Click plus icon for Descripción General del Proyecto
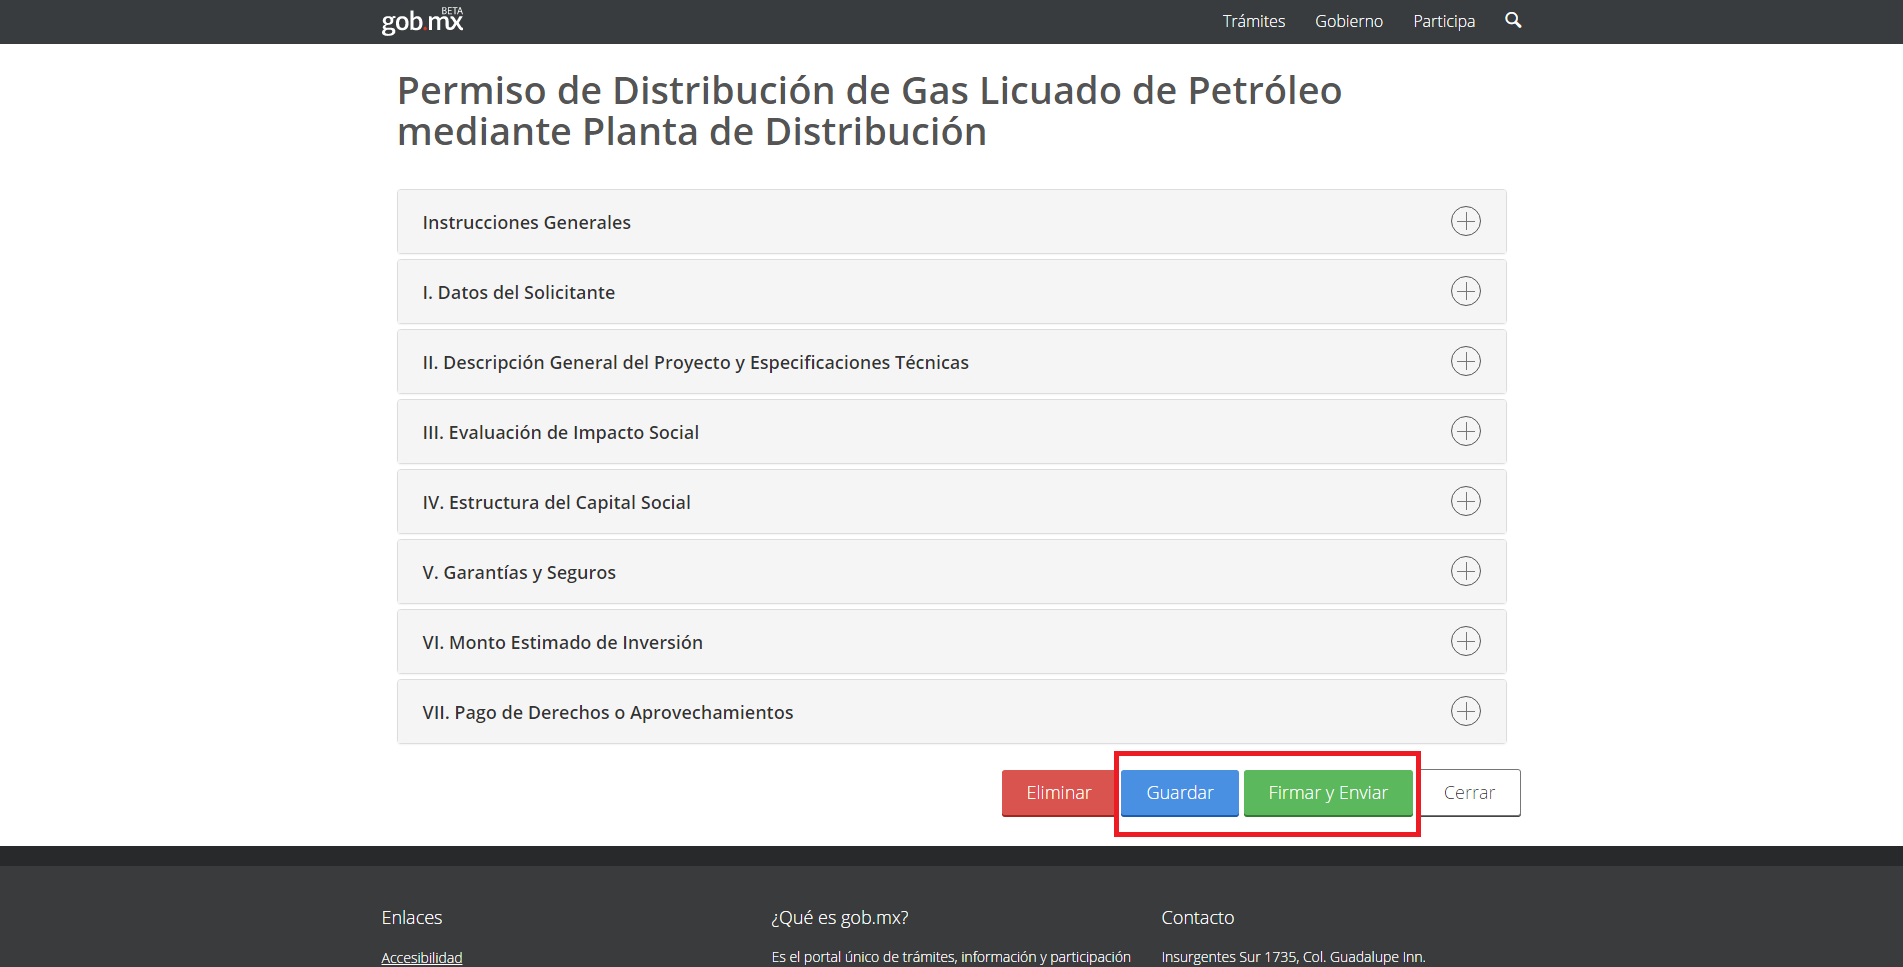Image resolution: width=1903 pixels, height=967 pixels. 1465,361
